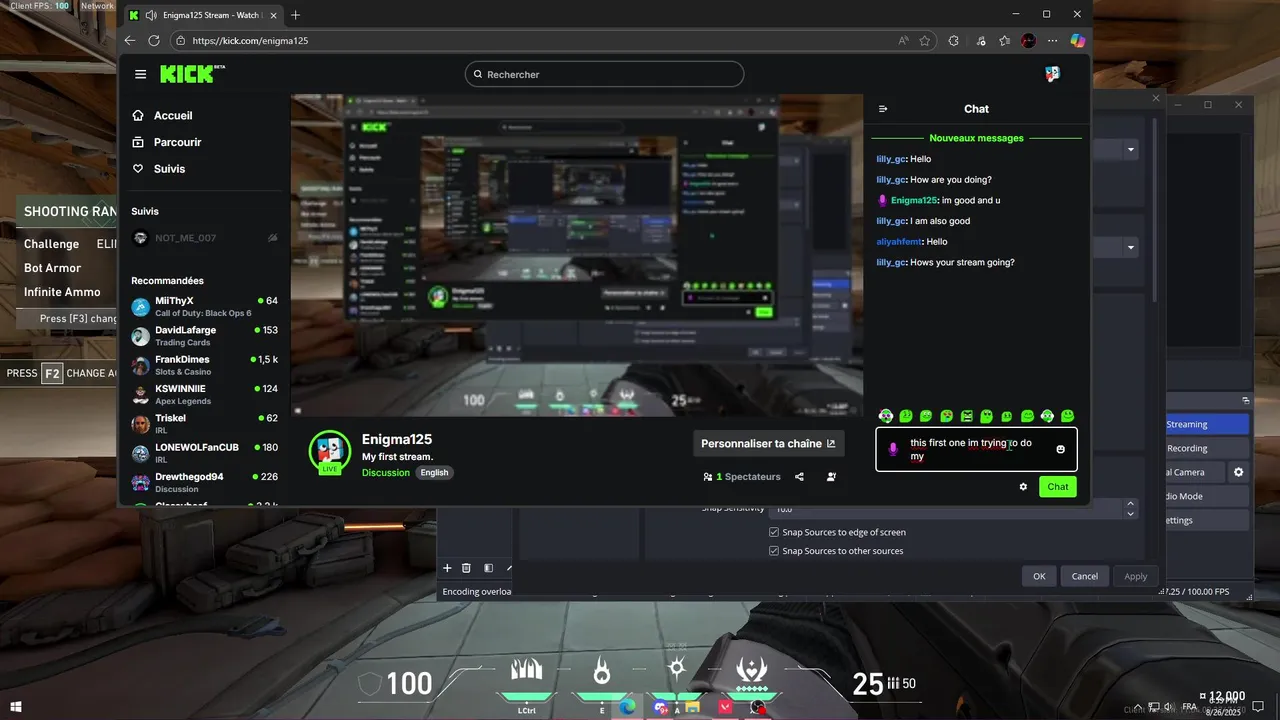Open recommended channel KSWINNIIE

pyautogui.click(x=204, y=394)
